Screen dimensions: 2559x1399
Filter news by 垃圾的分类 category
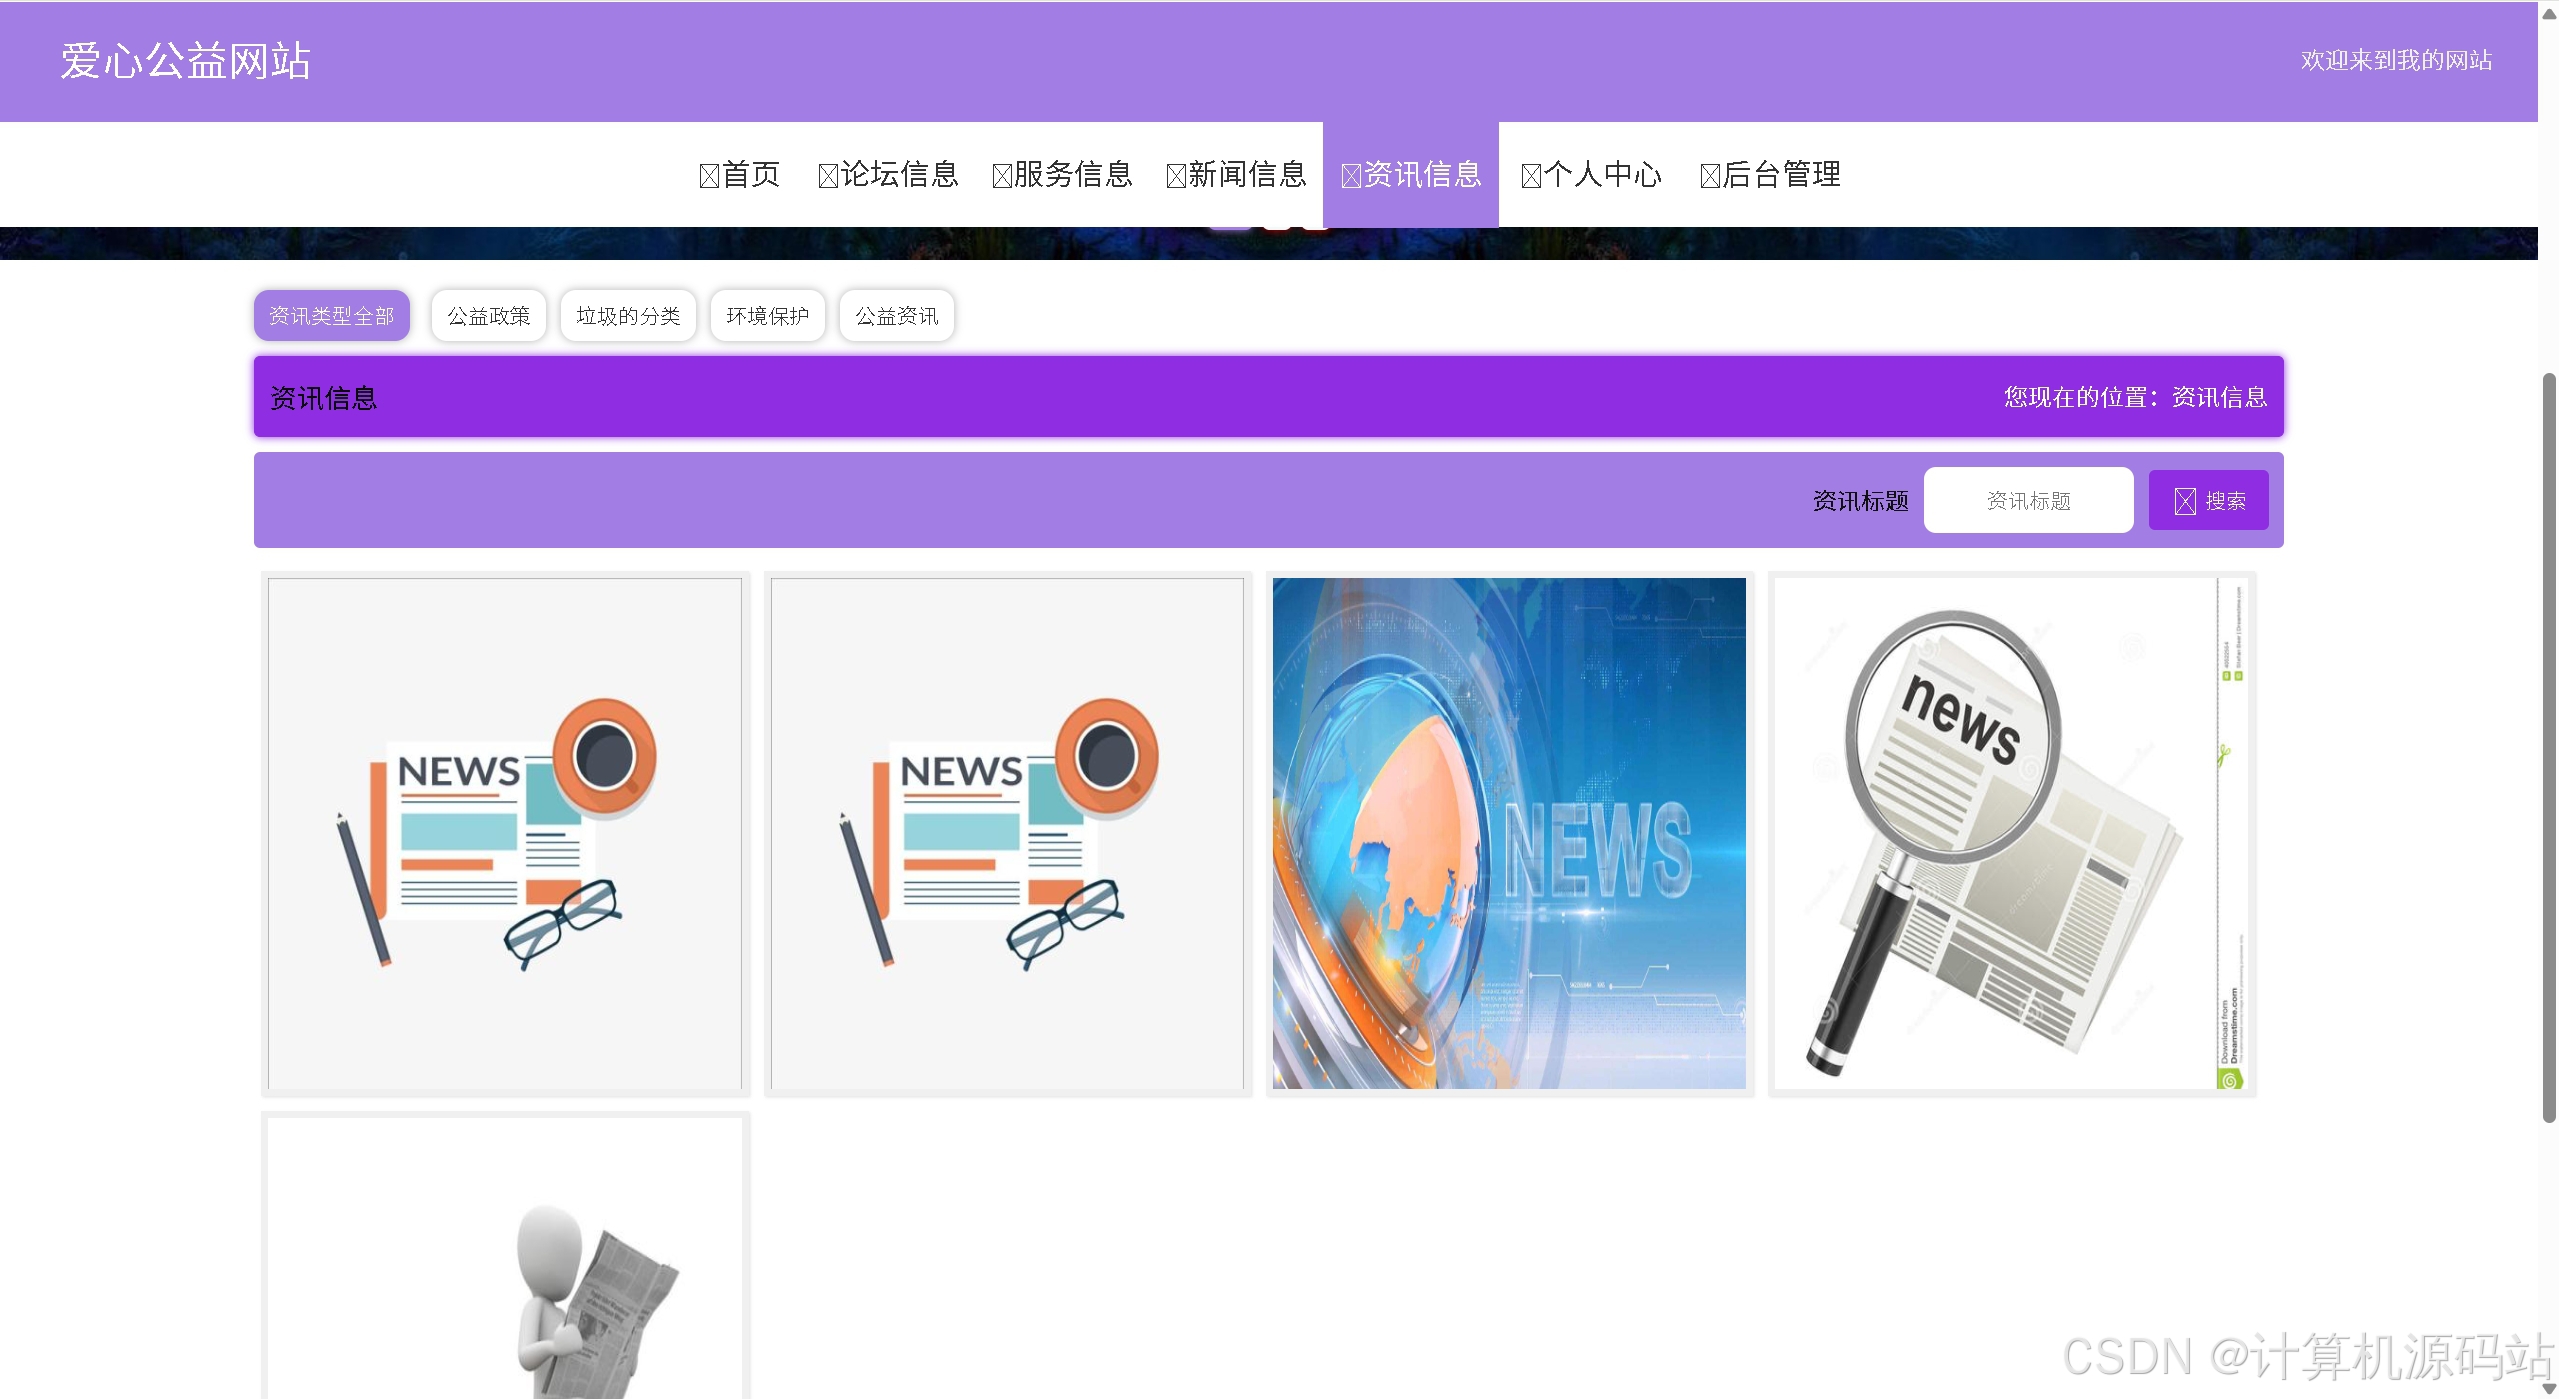pyautogui.click(x=628, y=316)
